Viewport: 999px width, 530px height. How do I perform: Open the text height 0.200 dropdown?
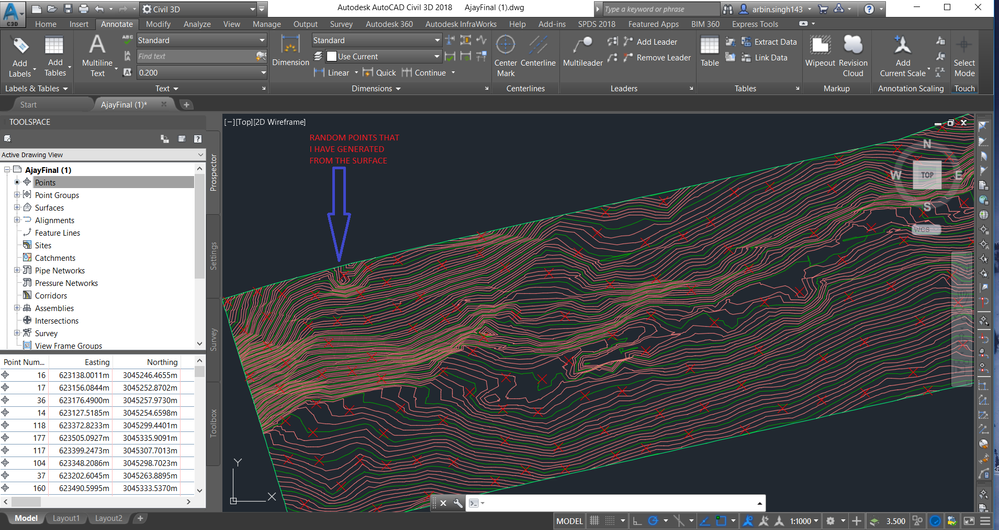[262, 73]
